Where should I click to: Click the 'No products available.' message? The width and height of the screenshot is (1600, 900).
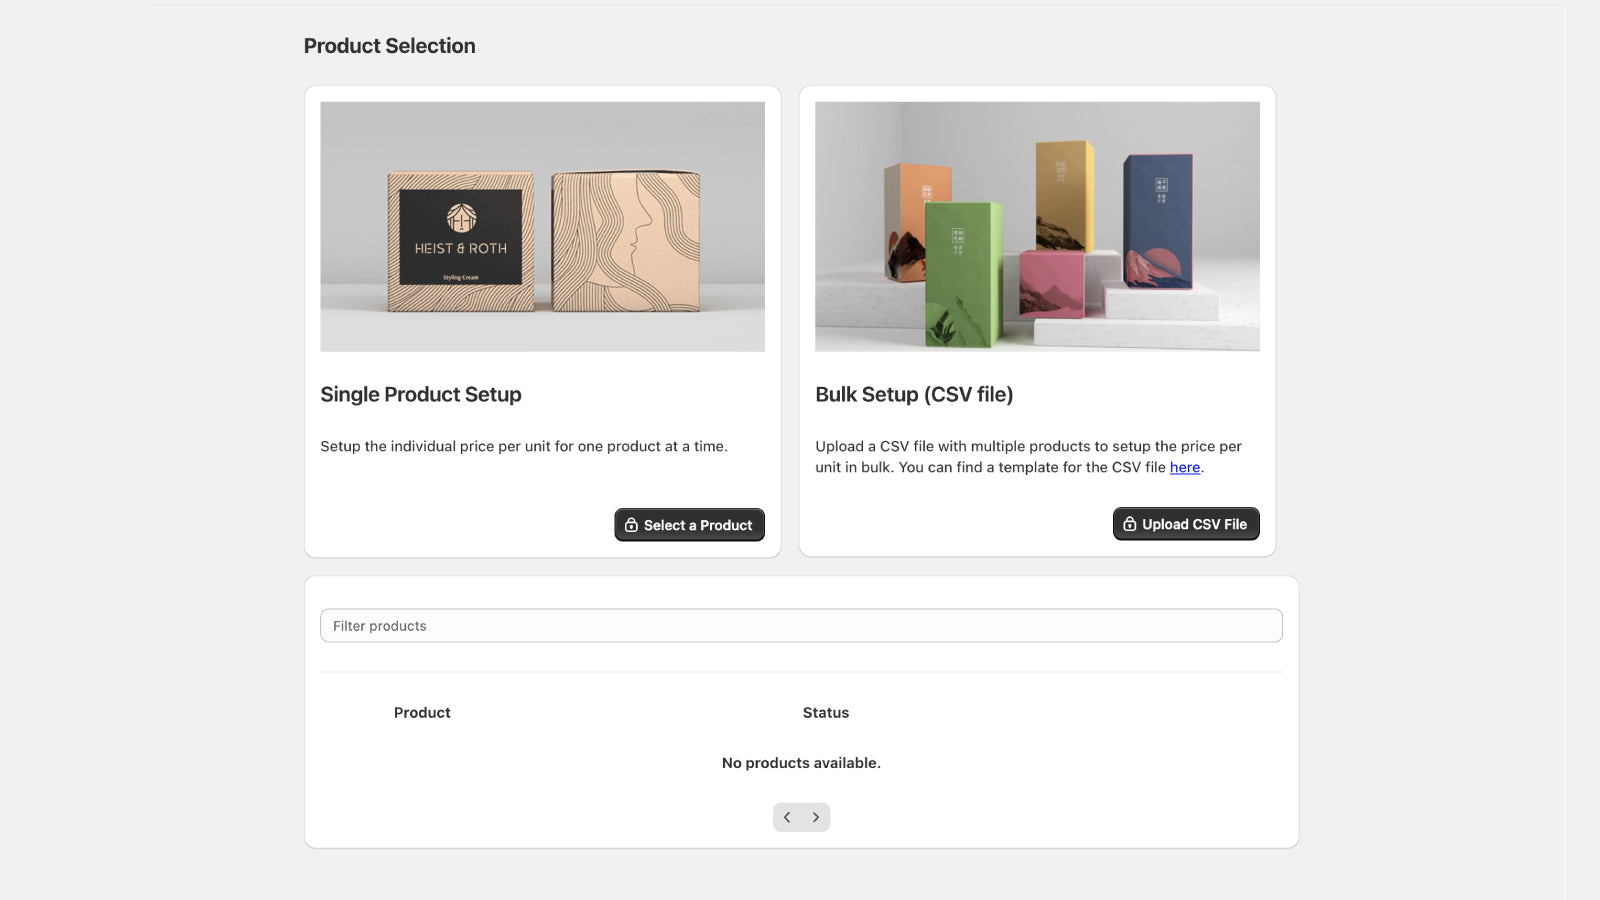[x=801, y=763]
